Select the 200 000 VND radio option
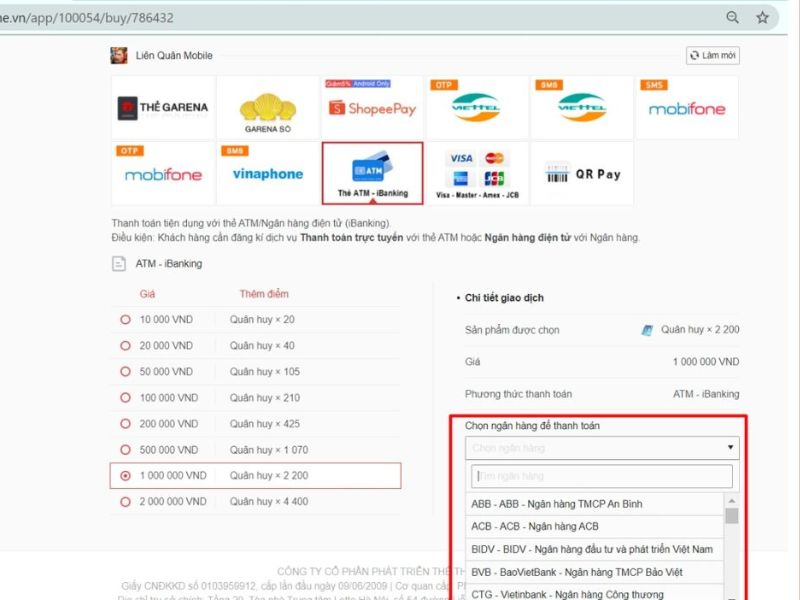This screenshot has height=600, width=800. click(125, 423)
